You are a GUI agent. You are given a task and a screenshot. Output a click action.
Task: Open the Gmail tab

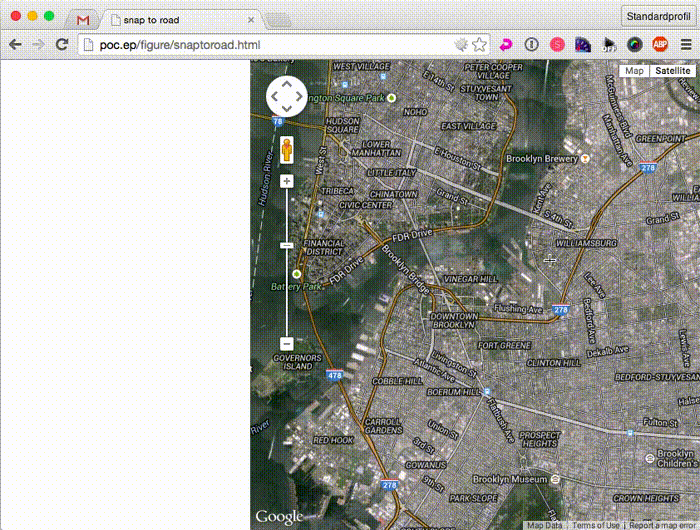coord(83,20)
